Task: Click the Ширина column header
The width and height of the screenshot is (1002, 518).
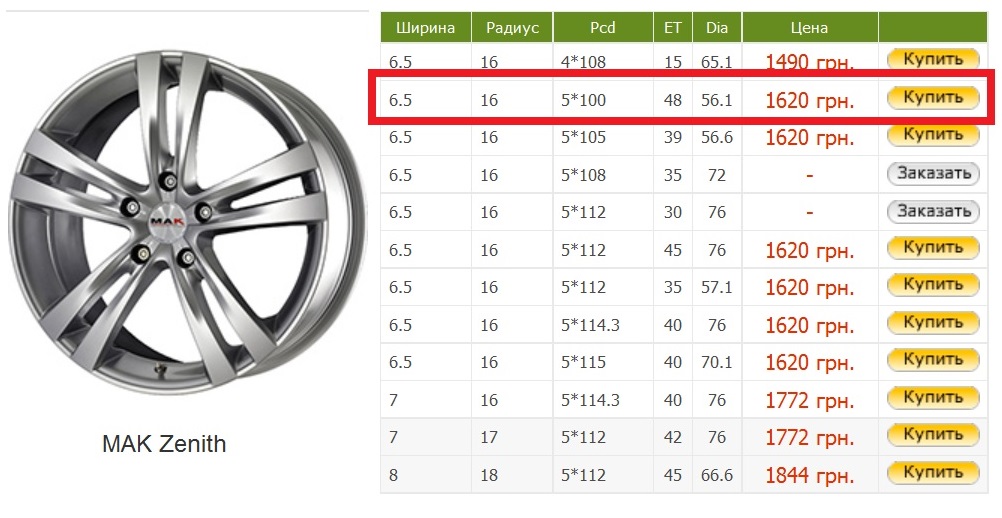Action: coord(425,28)
